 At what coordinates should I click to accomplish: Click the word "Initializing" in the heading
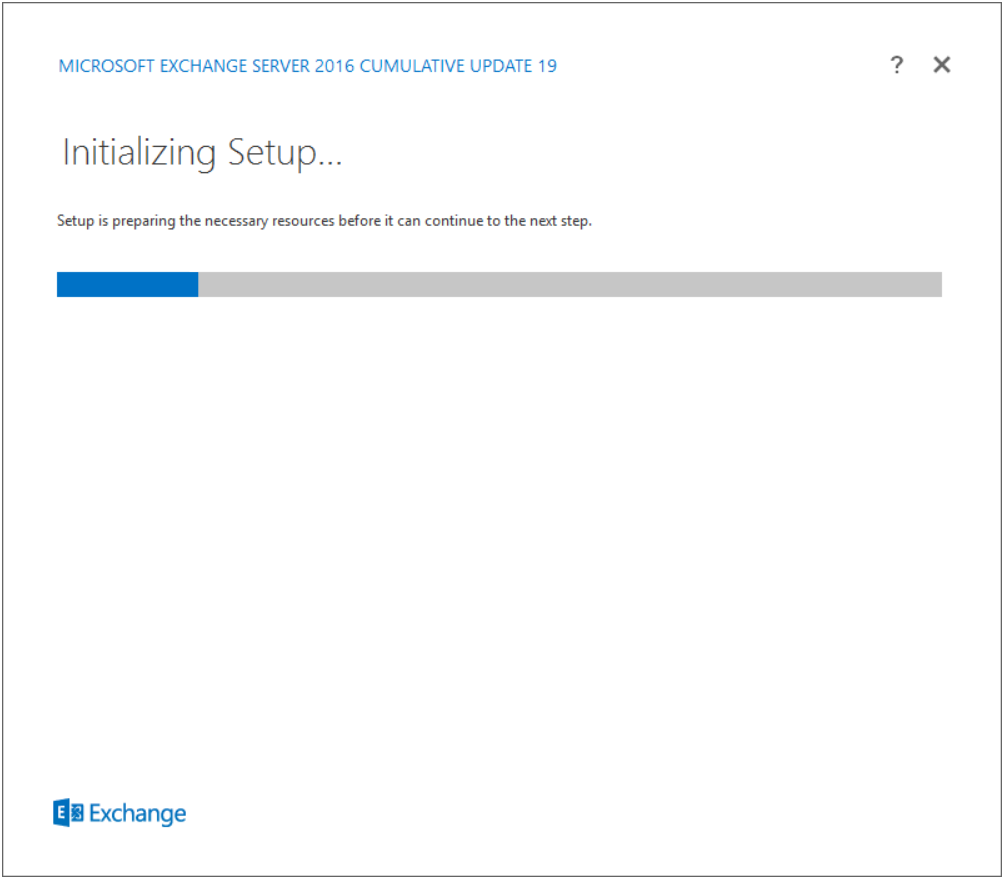pos(139,153)
